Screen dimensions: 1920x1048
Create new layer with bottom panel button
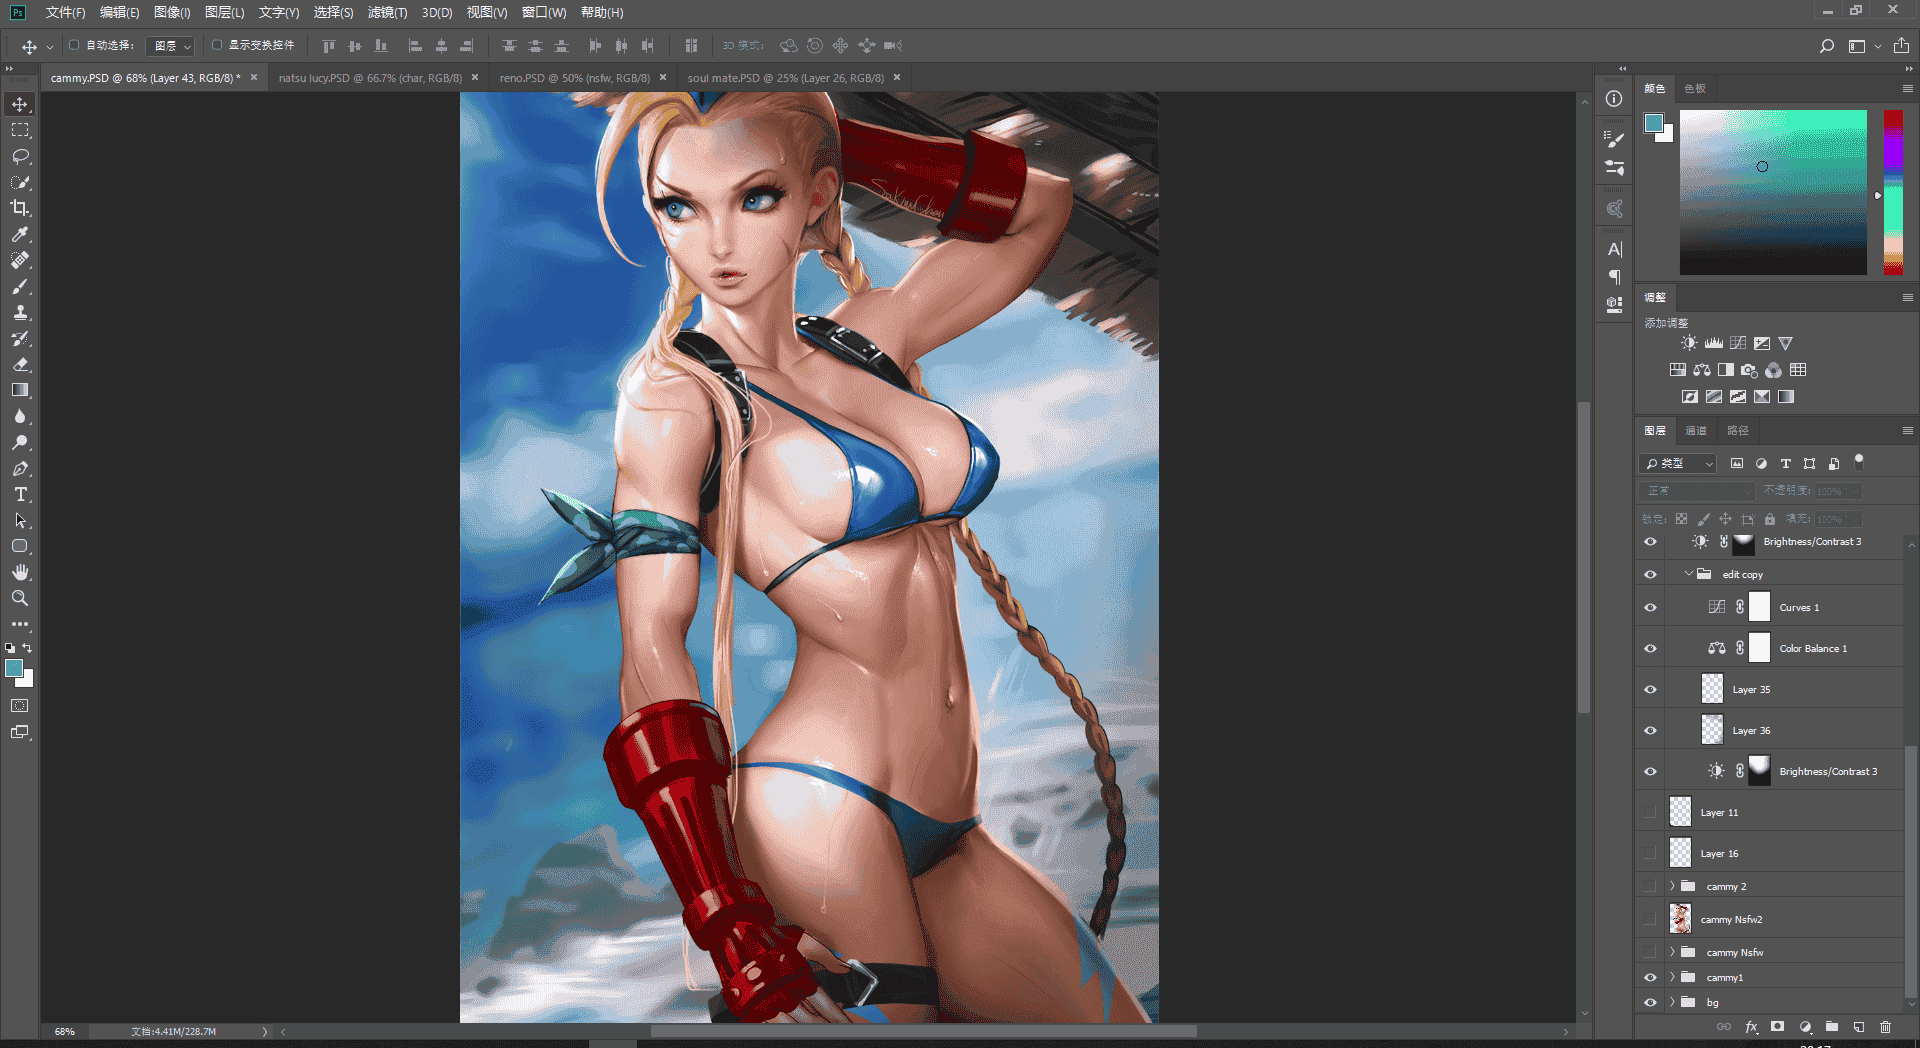pos(1859,1027)
